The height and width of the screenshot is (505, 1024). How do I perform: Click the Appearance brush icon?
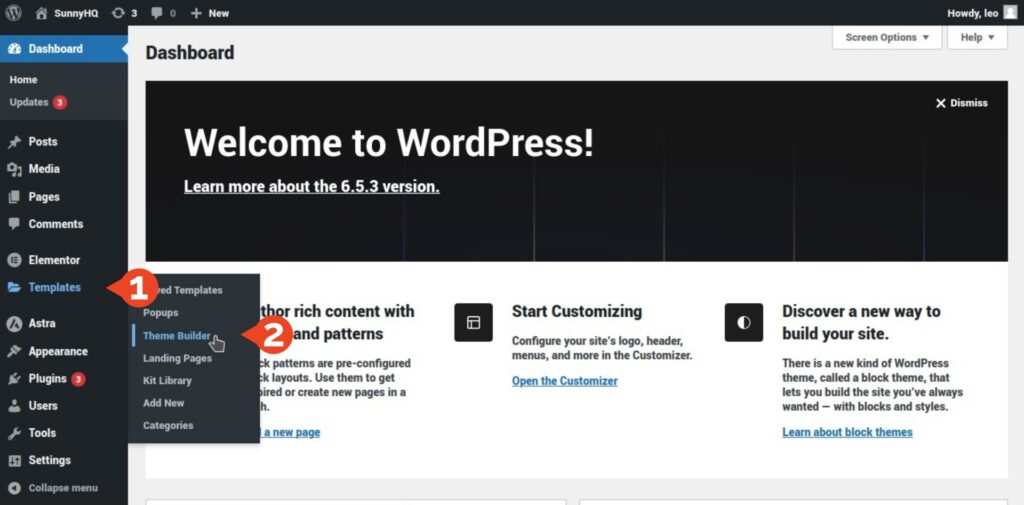pyautogui.click(x=14, y=351)
